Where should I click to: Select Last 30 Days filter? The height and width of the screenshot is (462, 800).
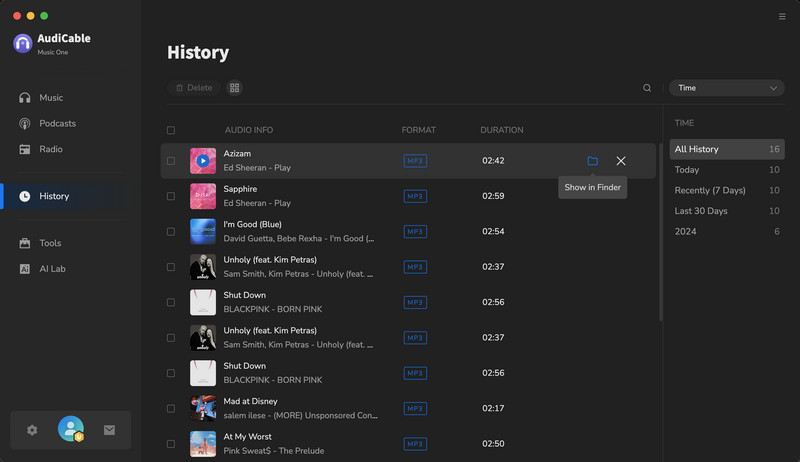(727, 211)
